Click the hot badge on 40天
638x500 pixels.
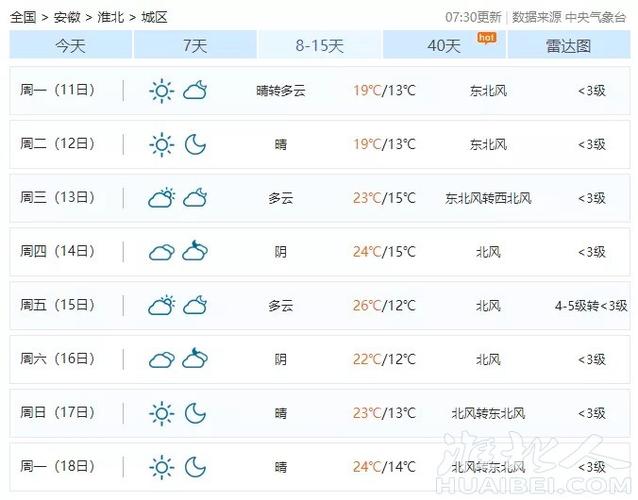pos(487,38)
